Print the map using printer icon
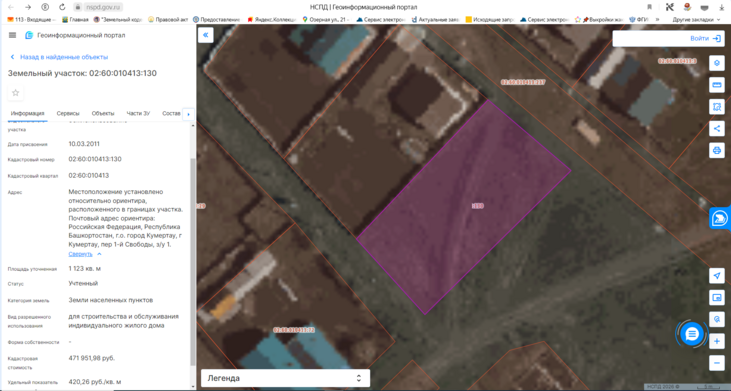This screenshot has width=731, height=391. point(717,151)
